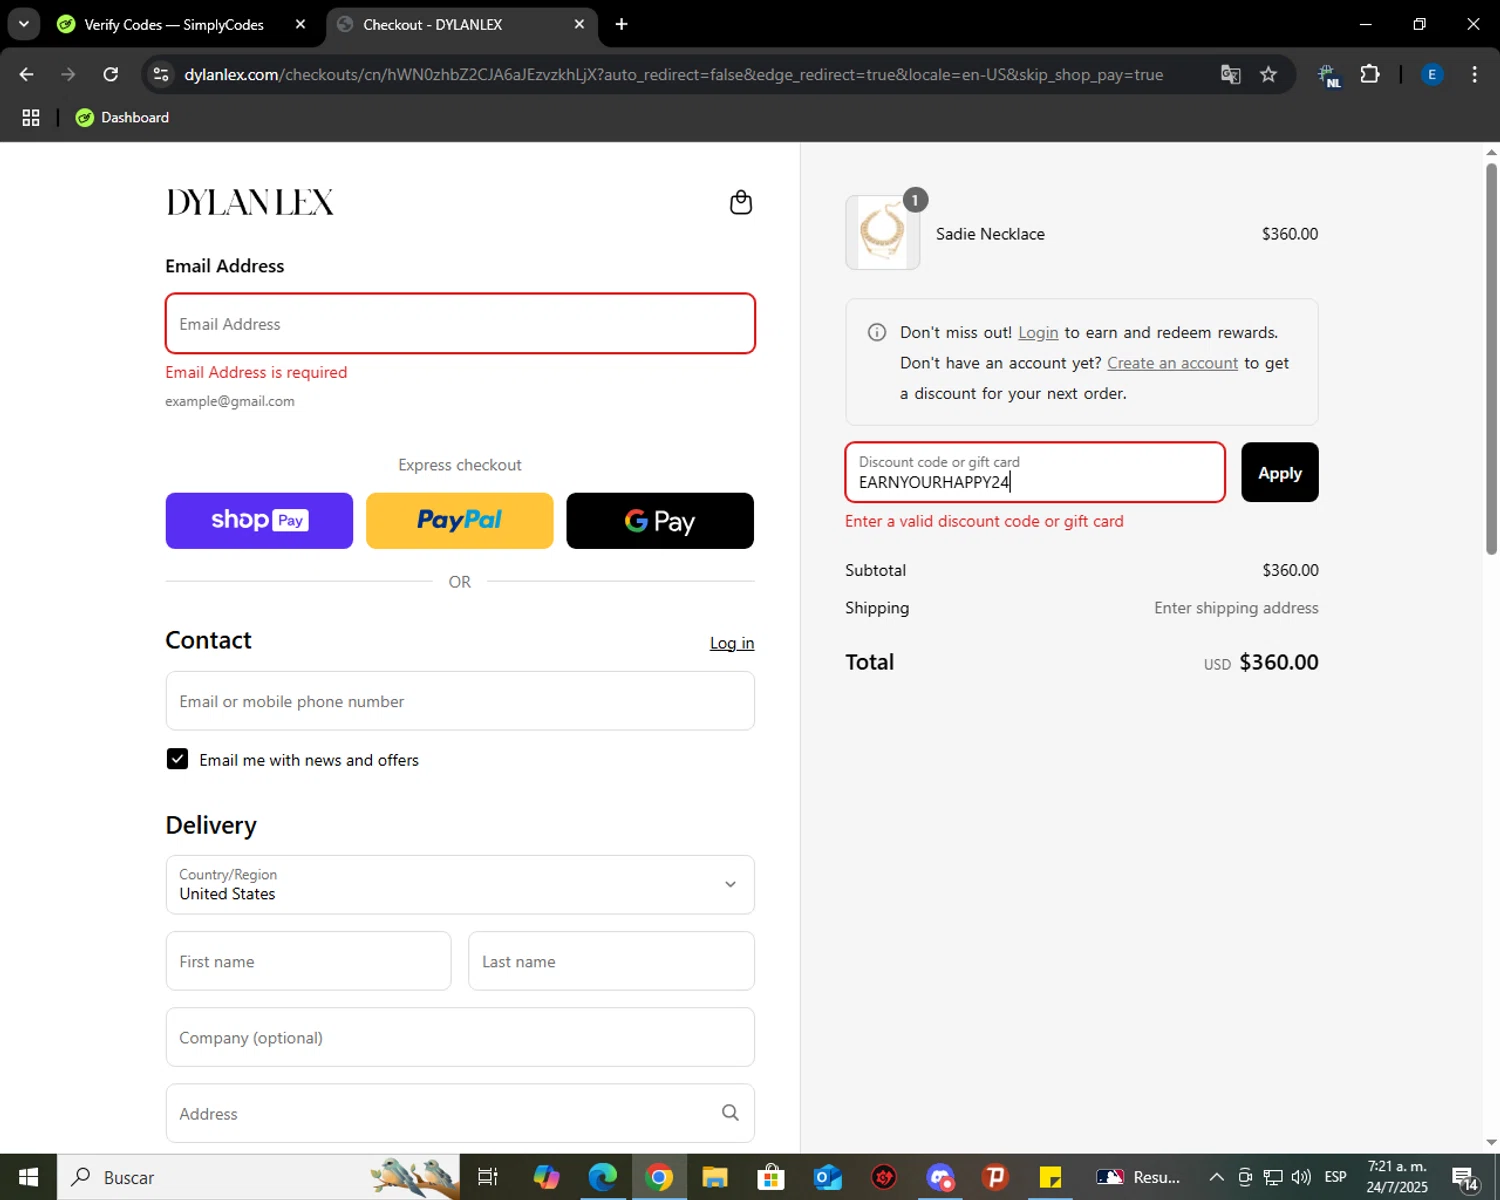The height and width of the screenshot is (1200, 1500).
Task: Expand the Country/Region dropdown
Action: coord(460,884)
